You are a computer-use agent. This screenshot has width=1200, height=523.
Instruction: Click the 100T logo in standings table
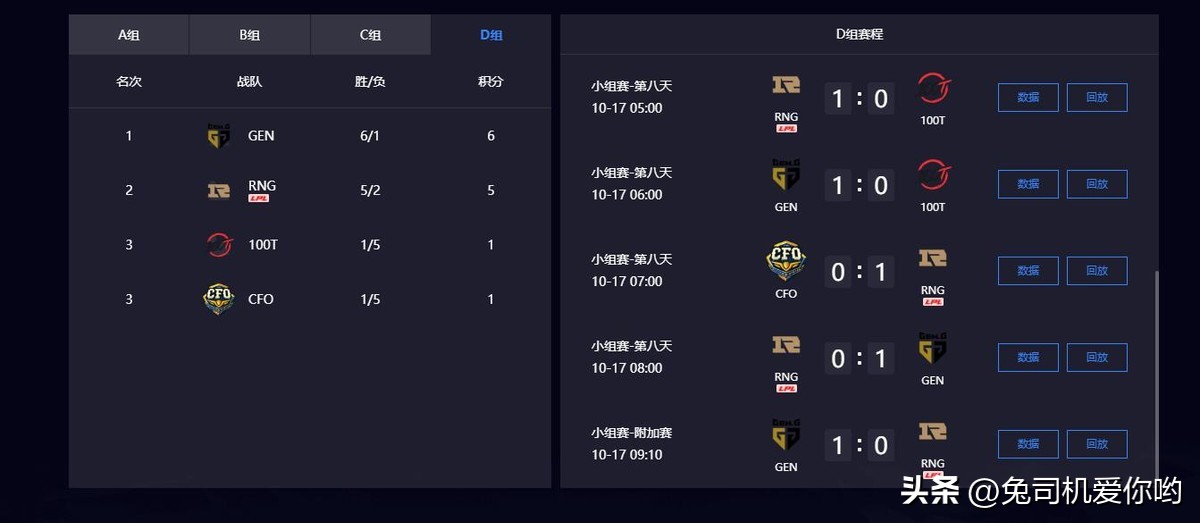[x=219, y=244]
